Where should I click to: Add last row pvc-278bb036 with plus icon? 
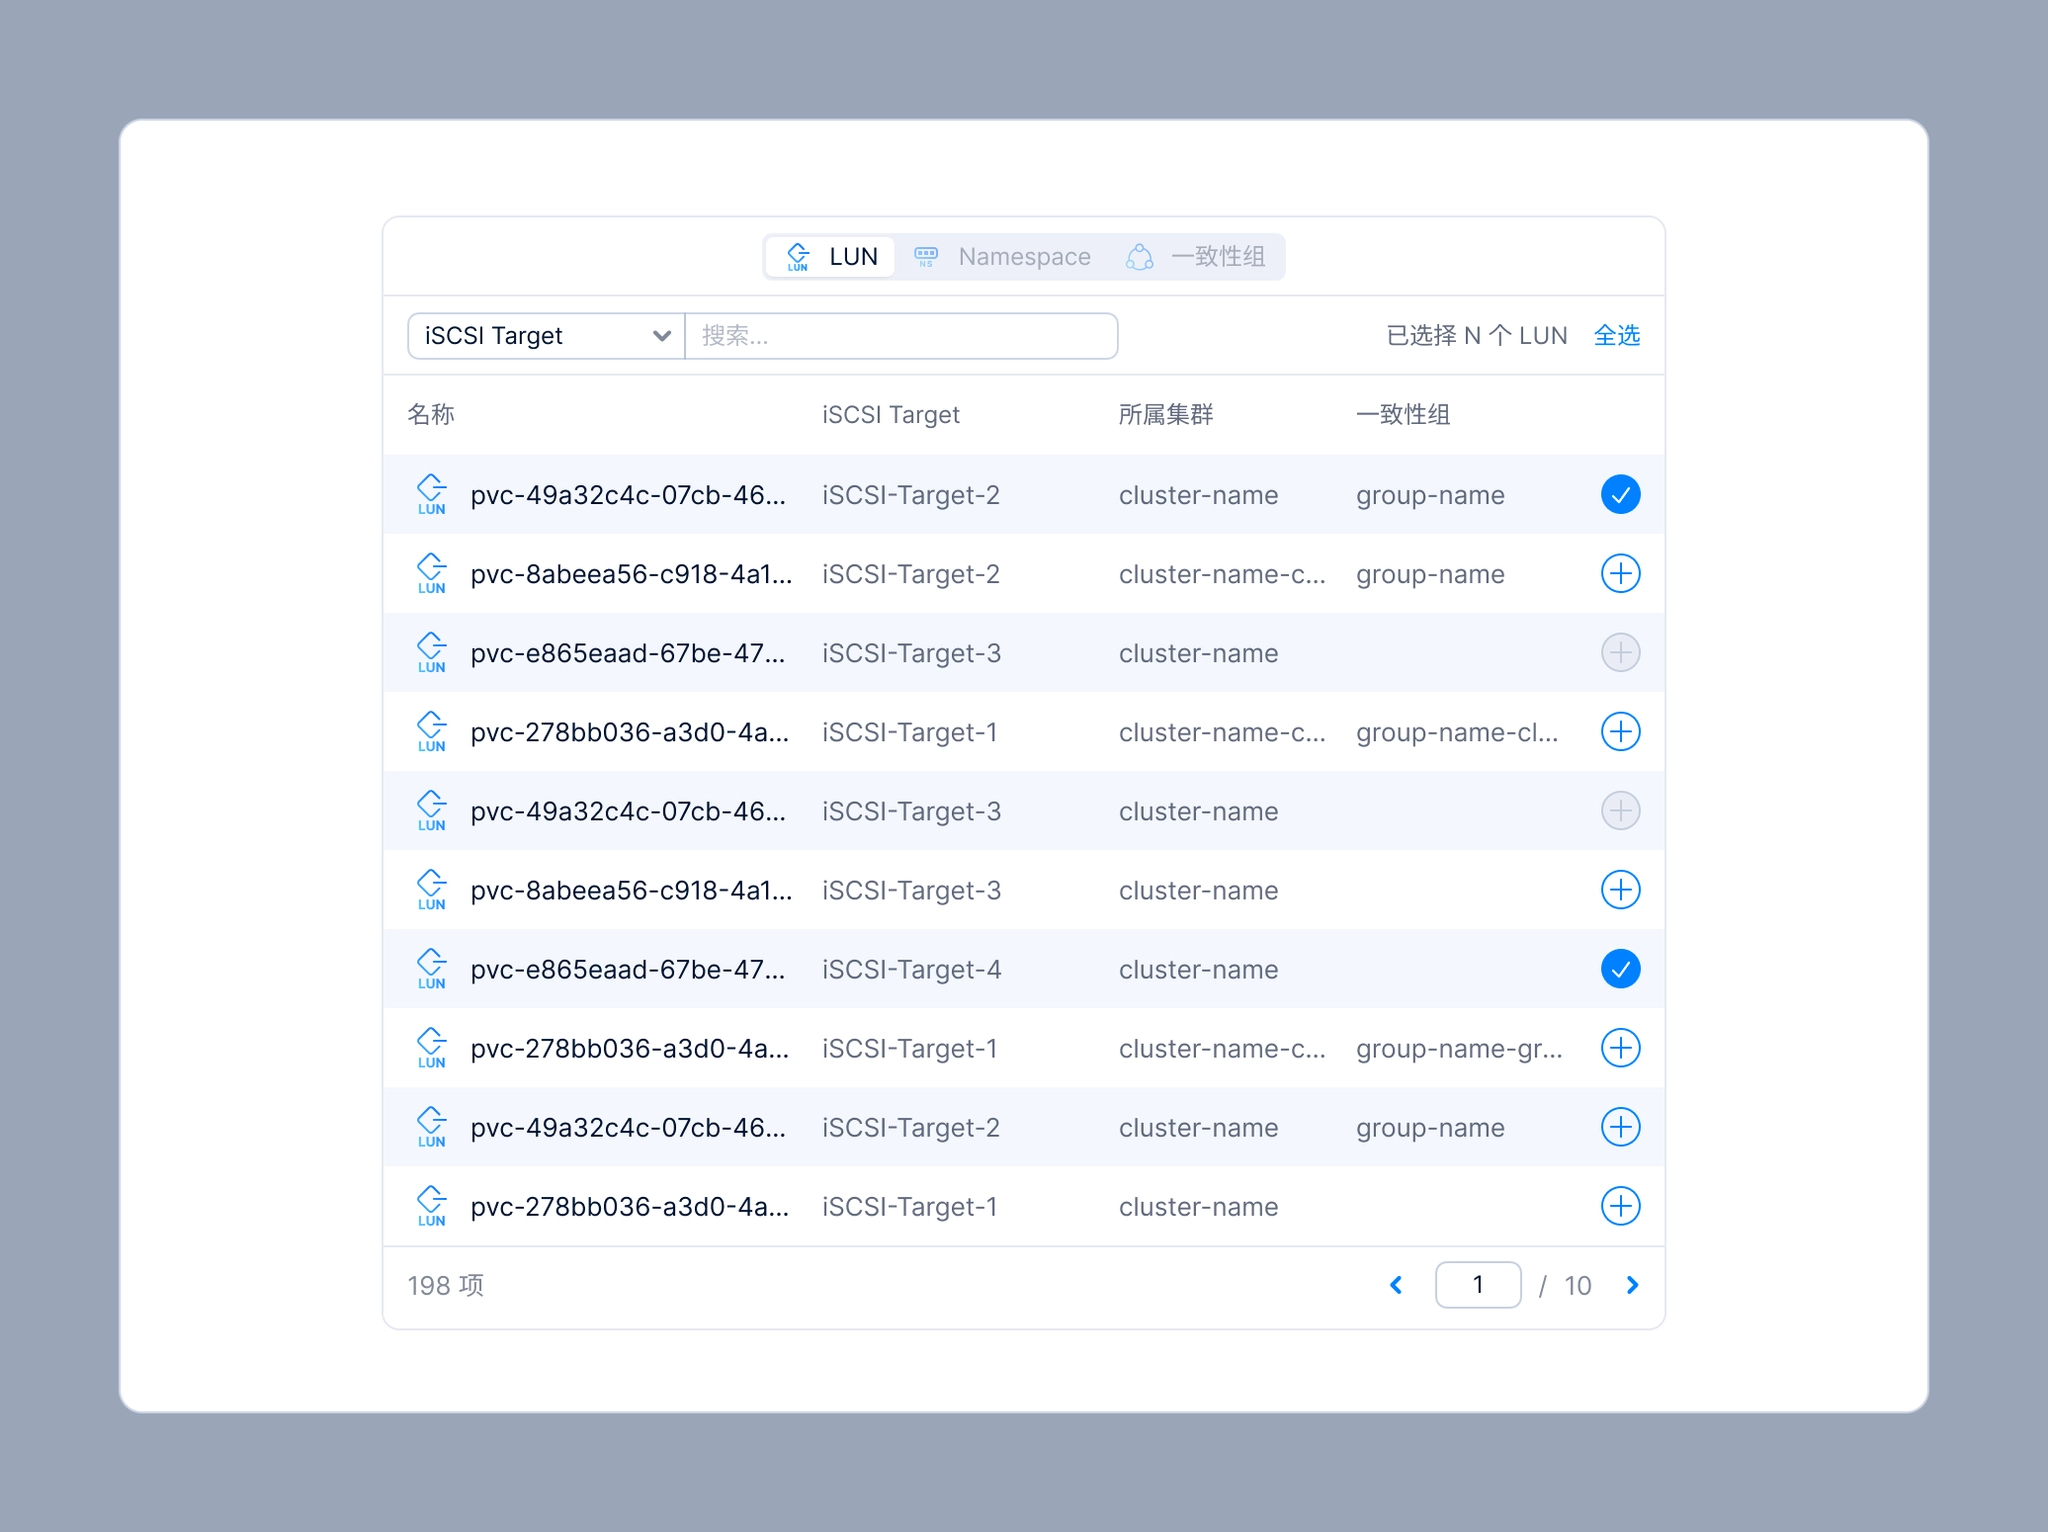pyautogui.click(x=1620, y=1206)
